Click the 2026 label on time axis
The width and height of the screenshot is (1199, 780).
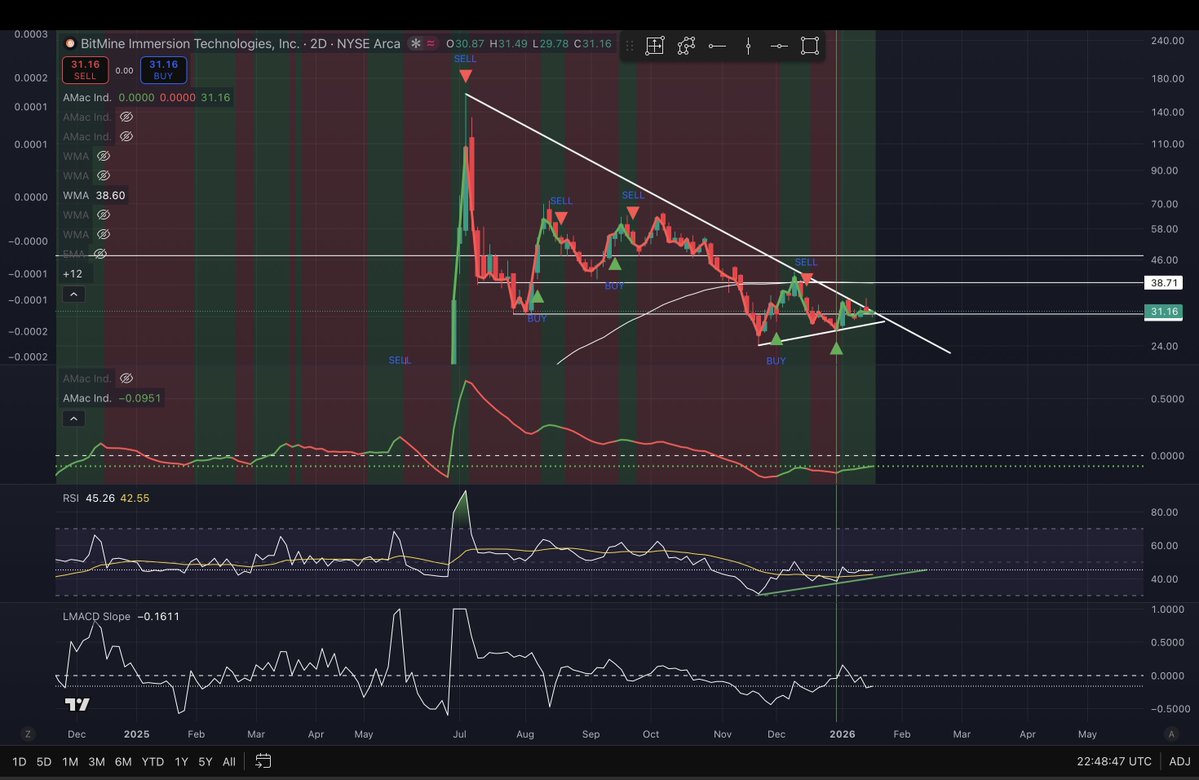[842, 734]
